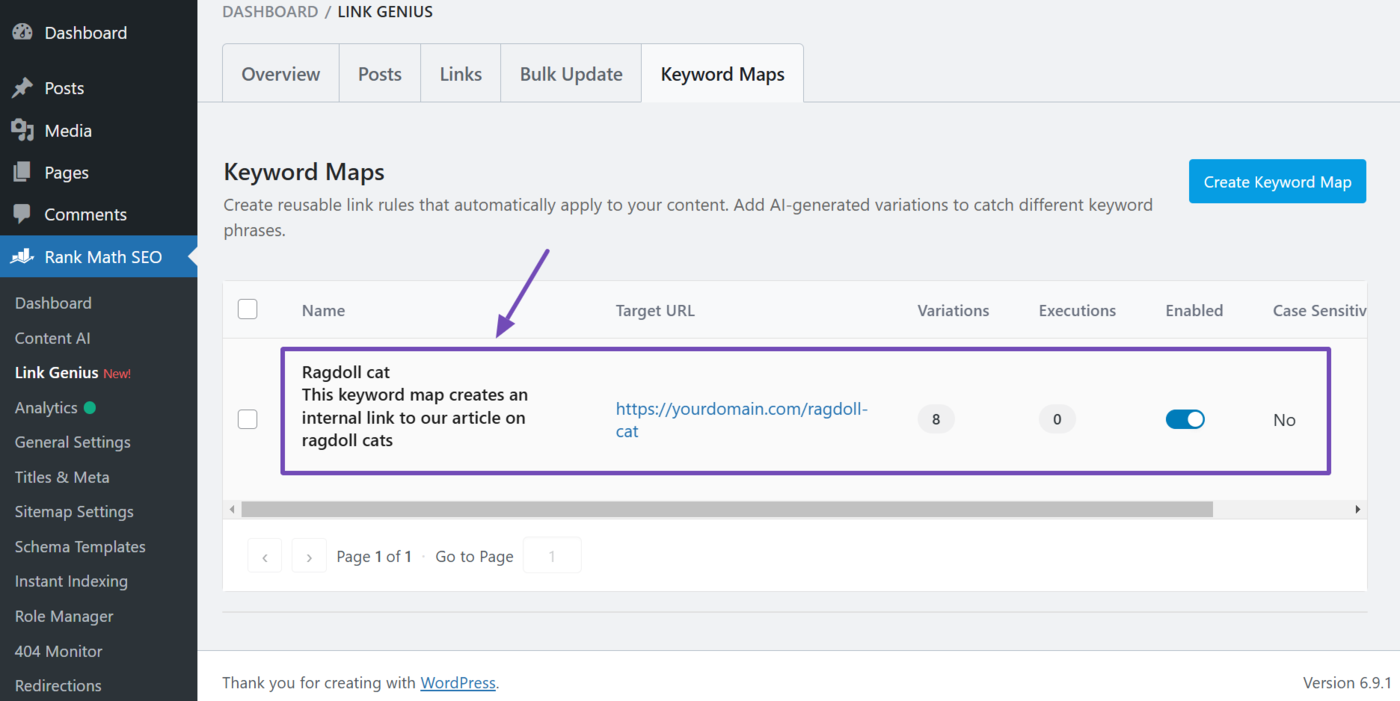Click the green Analytics status dot
Screen dimensions: 1400x701
click(90, 408)
